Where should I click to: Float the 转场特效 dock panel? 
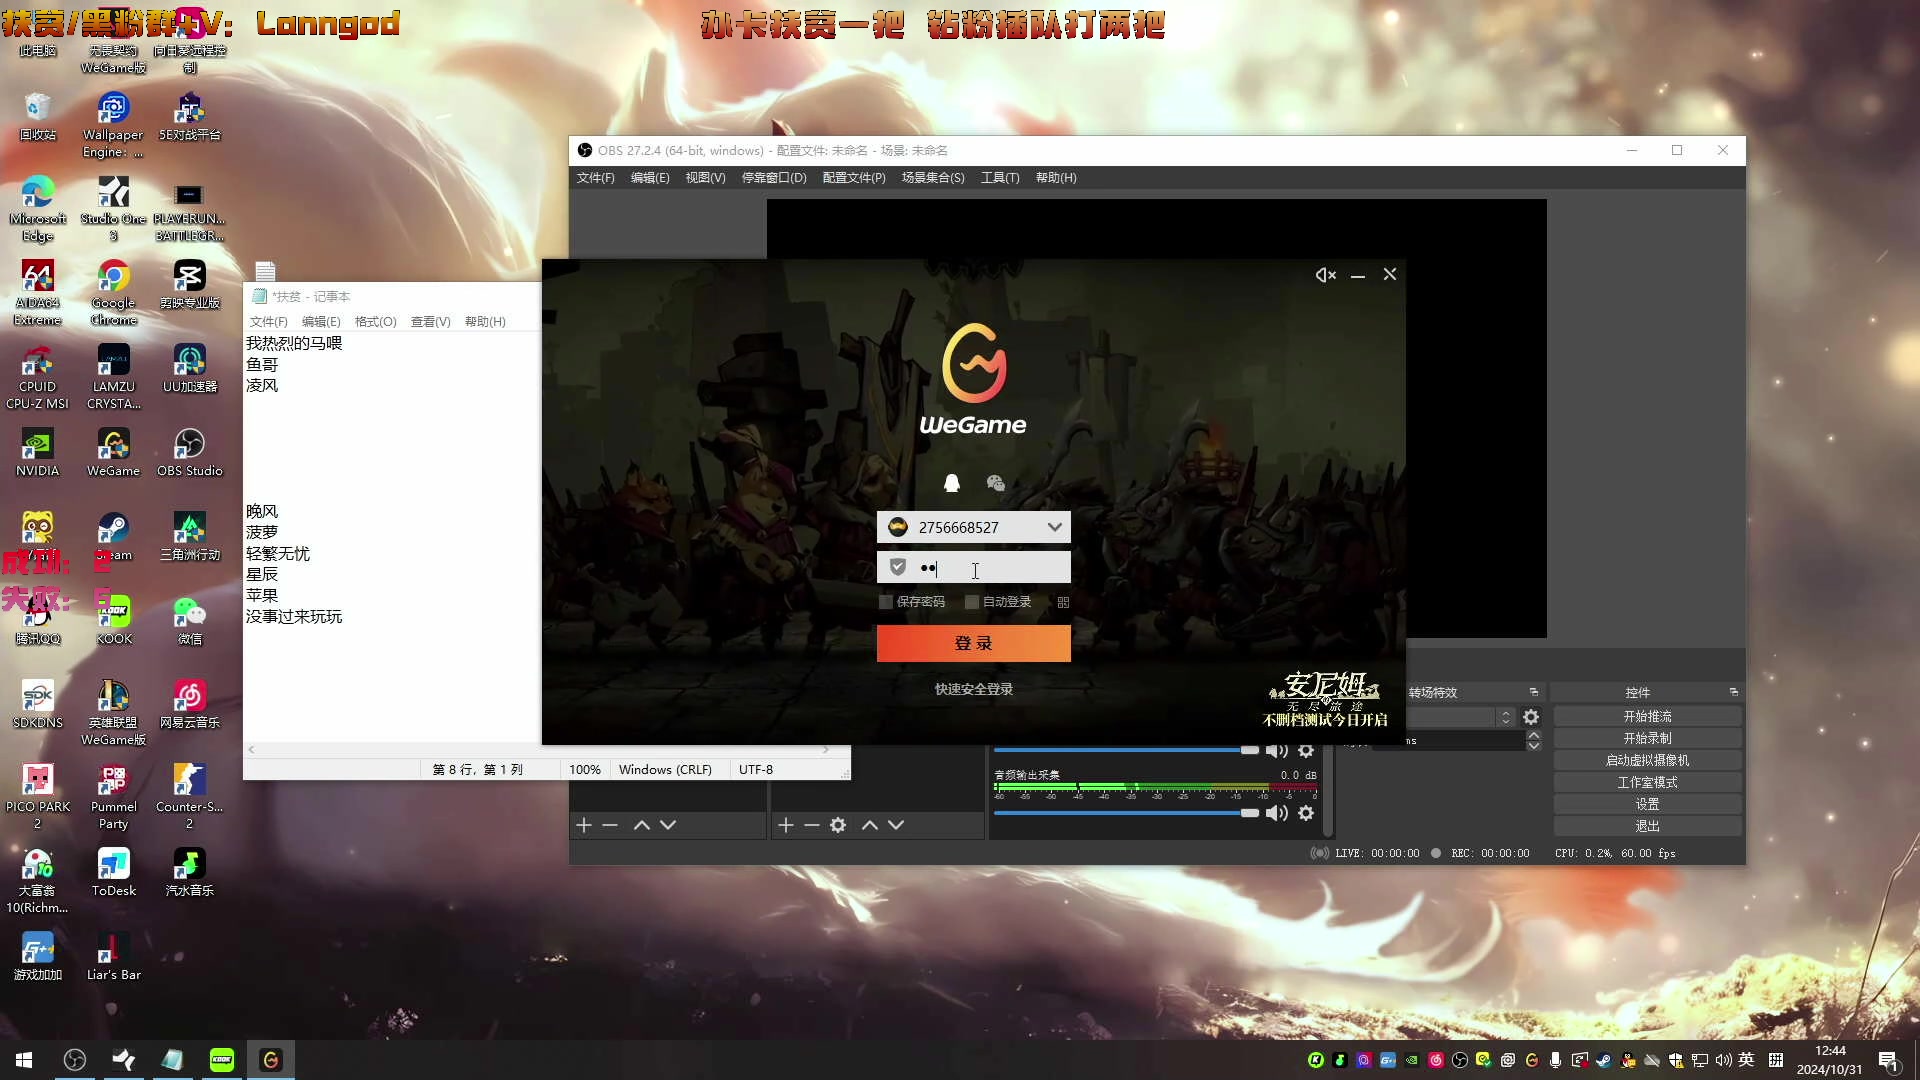click(x=1534, y=692)
